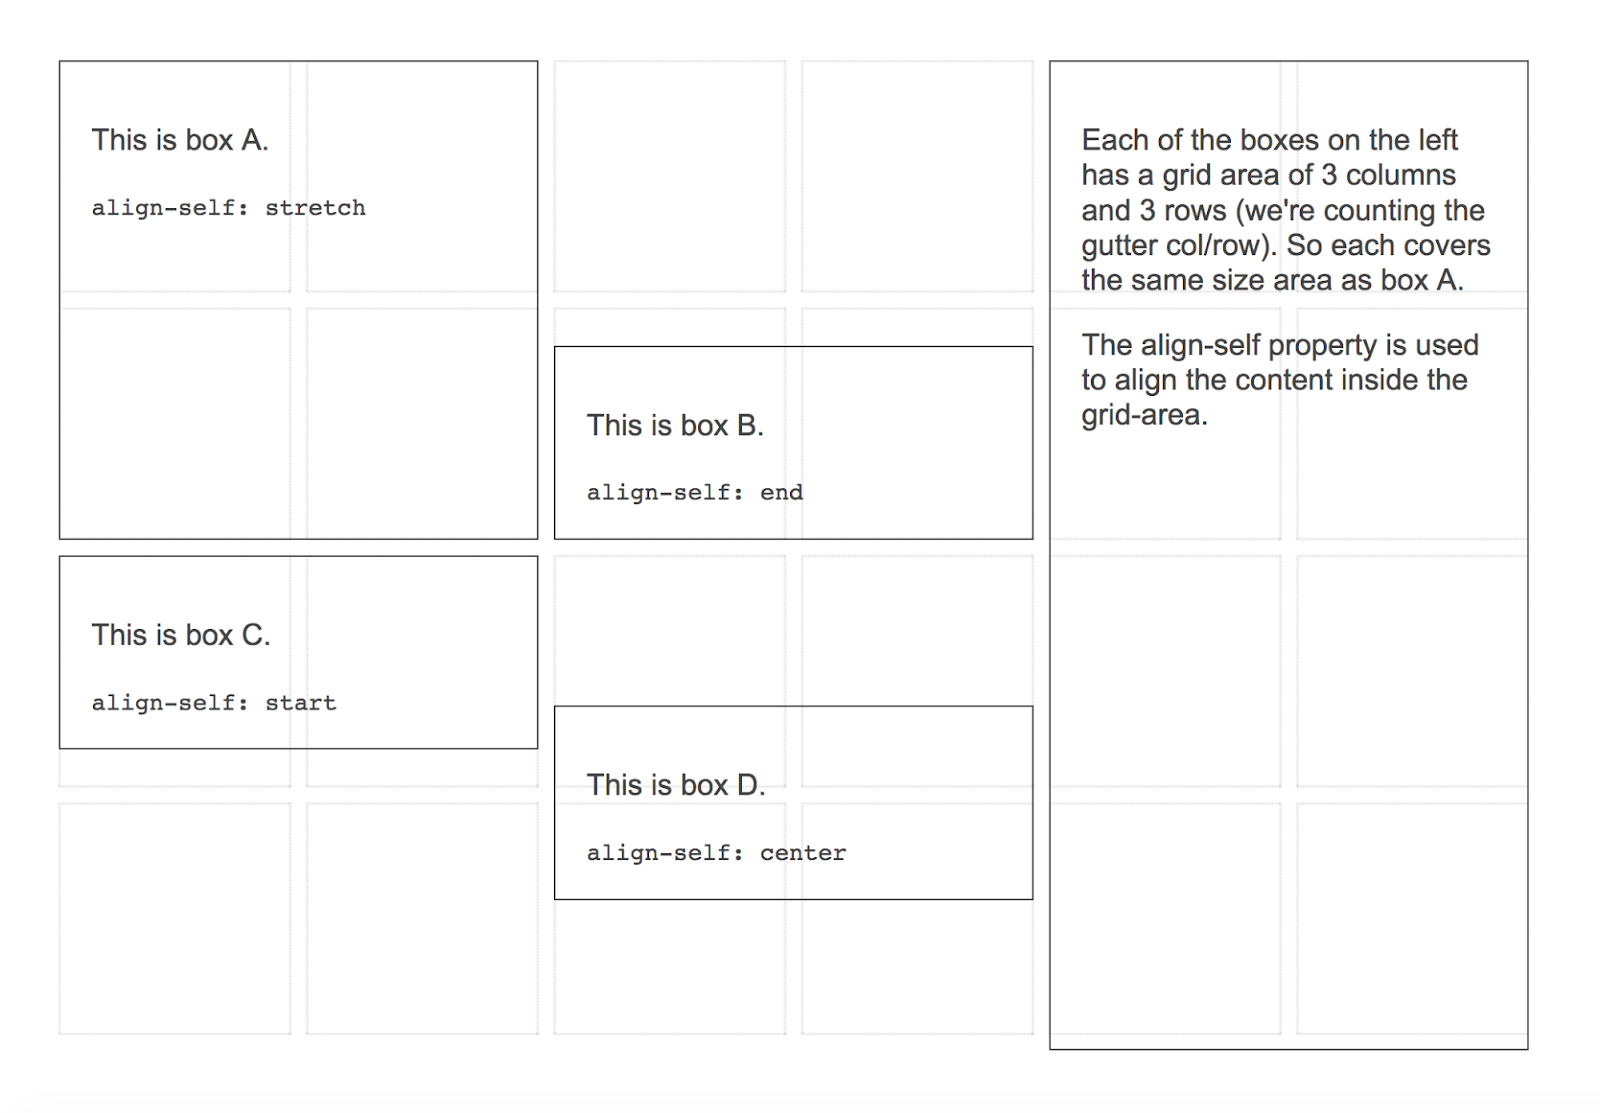
Task: Click the "This is box A." heading
Action: coord(180,140)
